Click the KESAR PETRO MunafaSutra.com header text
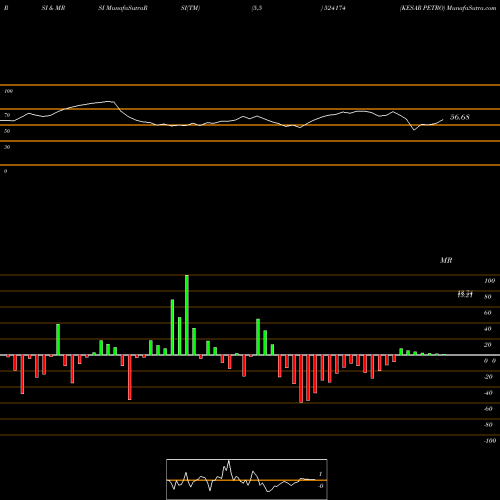The width and height of the screenshot is (500, 500). pos(448,8)
